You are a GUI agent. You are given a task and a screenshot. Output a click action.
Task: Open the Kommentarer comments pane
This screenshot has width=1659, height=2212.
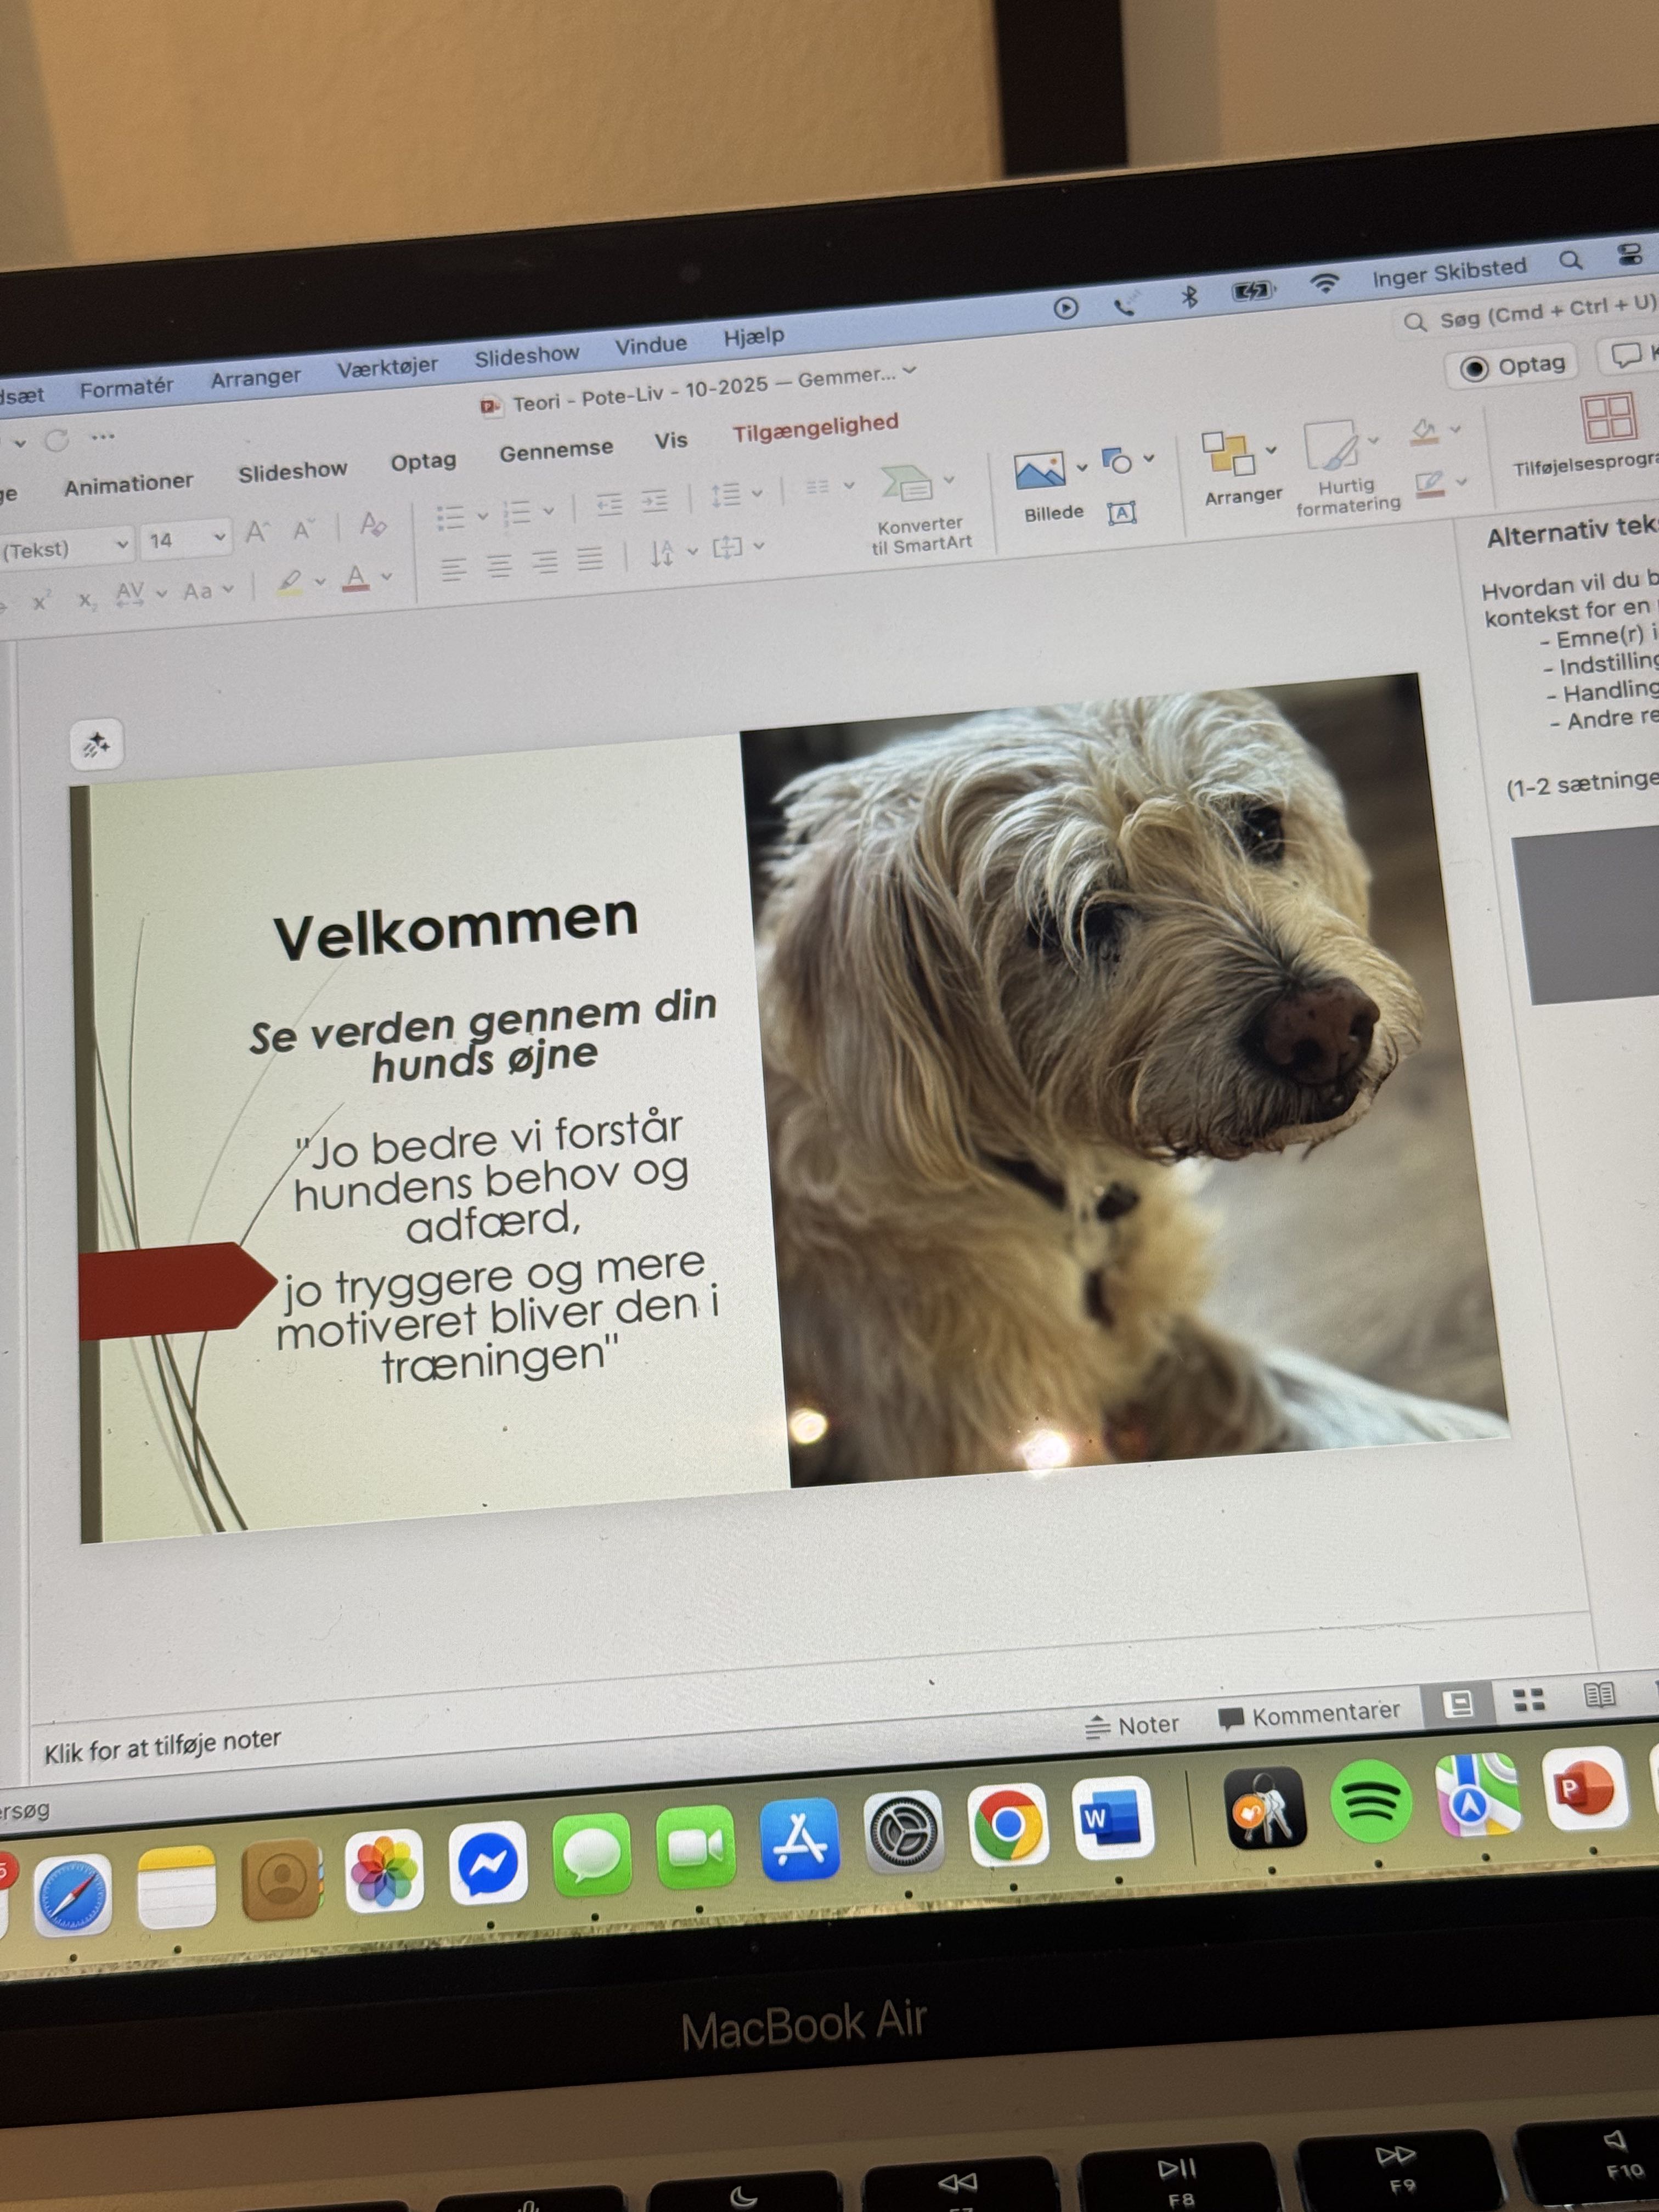coord(1309,1716)
